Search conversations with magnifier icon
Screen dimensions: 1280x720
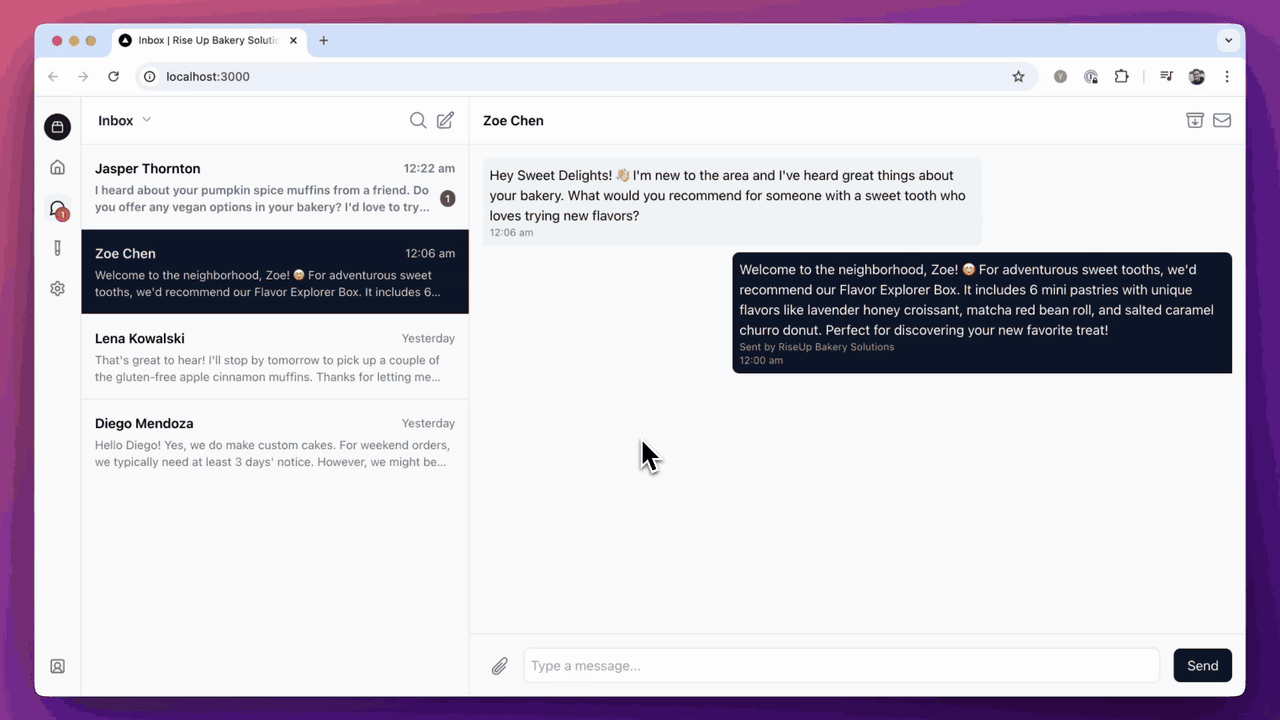coord(418,120)
